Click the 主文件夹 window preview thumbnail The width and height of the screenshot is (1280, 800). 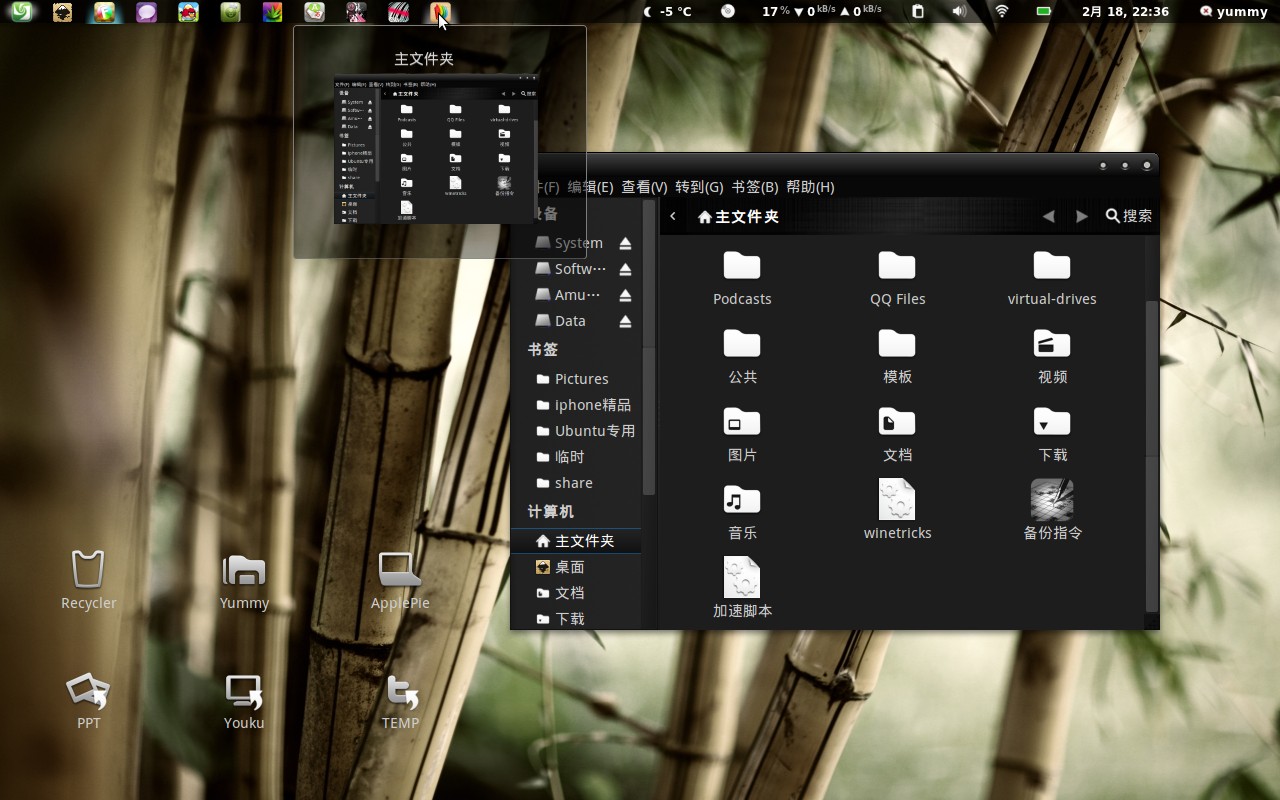[437, 149]
